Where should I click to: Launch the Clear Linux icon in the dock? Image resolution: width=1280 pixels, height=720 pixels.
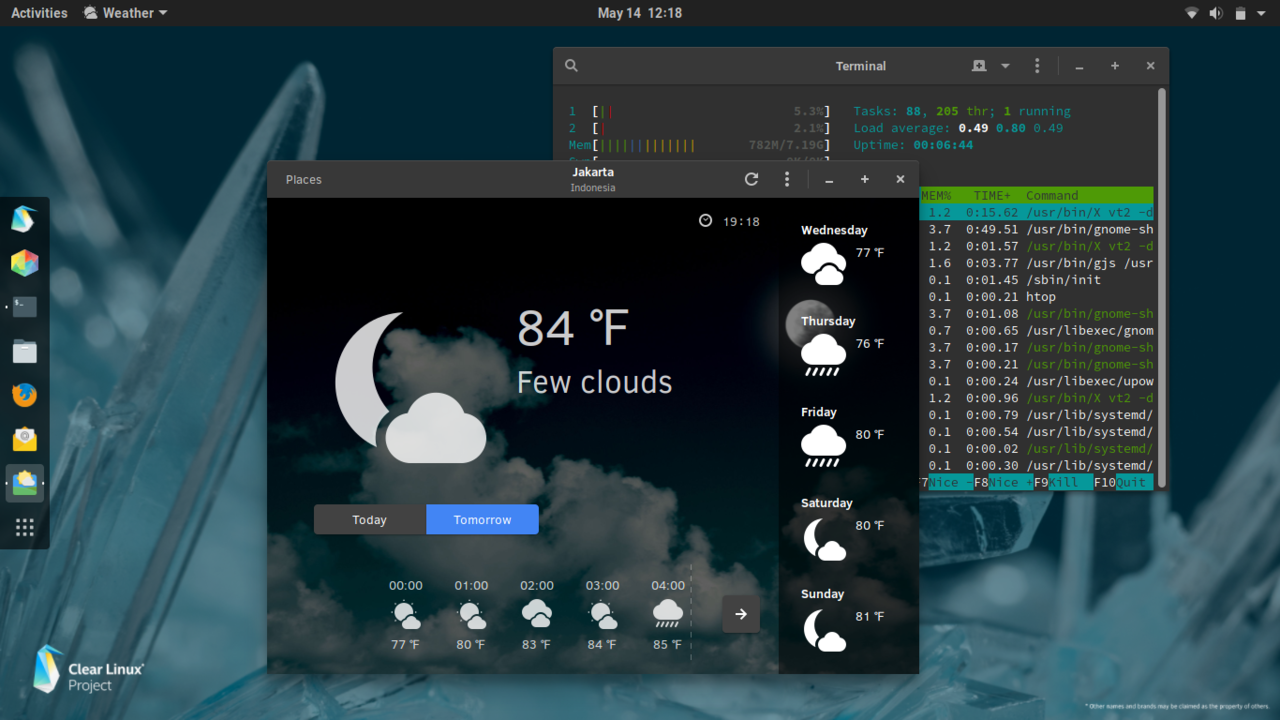24,219
